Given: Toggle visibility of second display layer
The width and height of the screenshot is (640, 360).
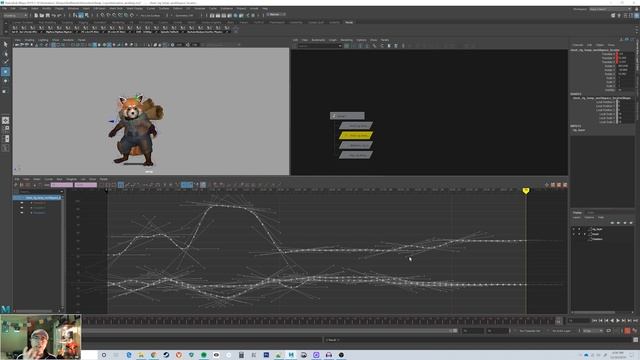Looking at the screenshot, I should point(573,234).
